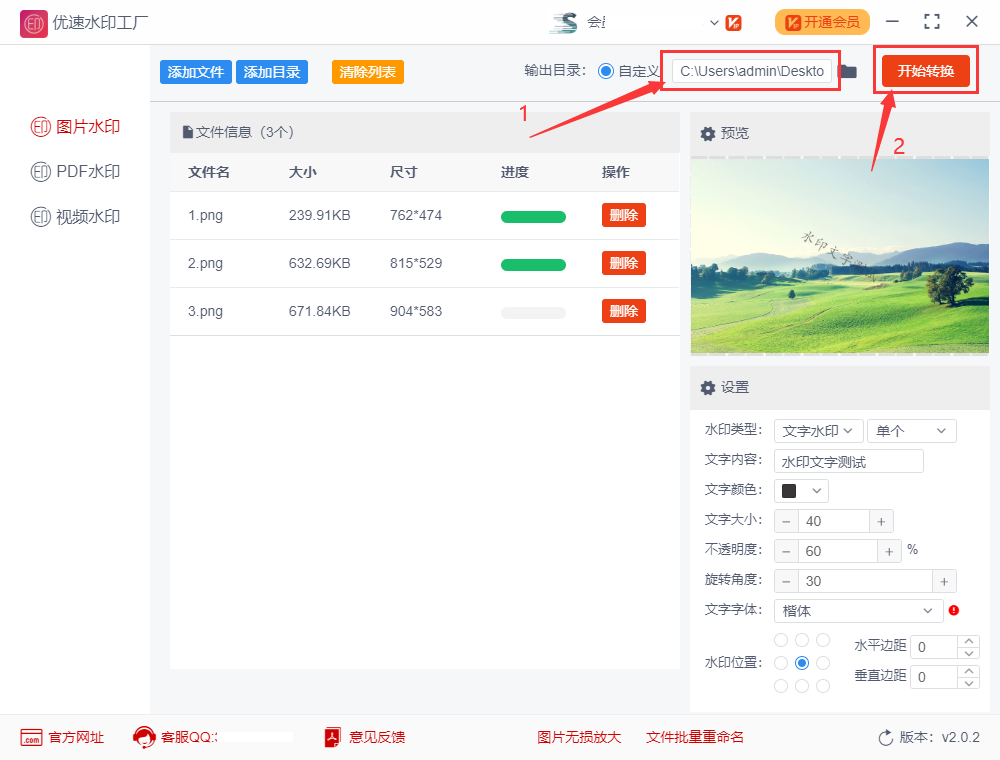
Task: Click the PDF水印 sidebar stamp icon
Action: [x=40, y=172]
